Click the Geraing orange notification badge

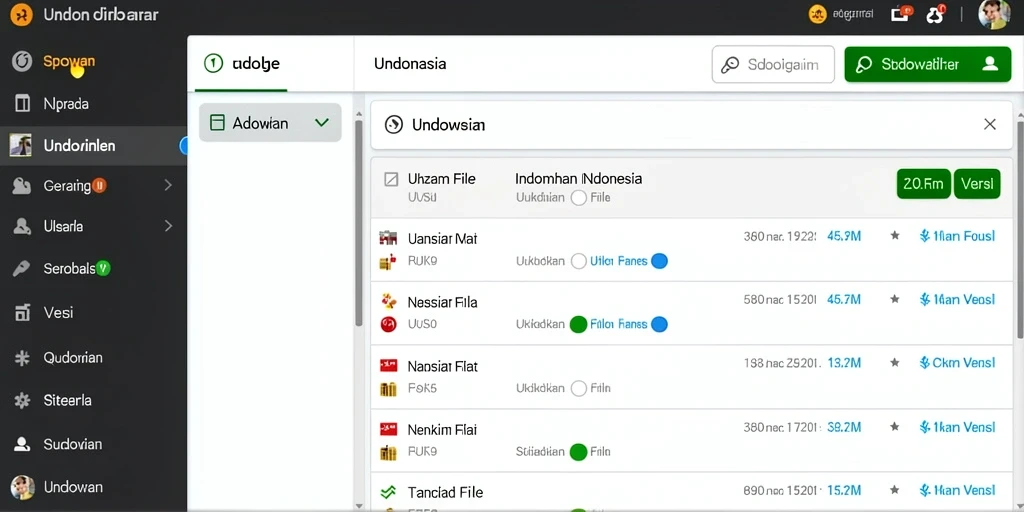(x=99, y=185)
